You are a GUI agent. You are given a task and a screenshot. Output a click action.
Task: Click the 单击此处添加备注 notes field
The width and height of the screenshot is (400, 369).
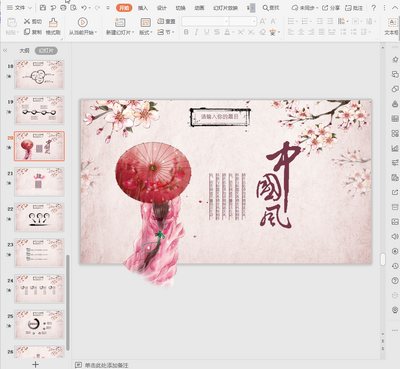pyautogui.click(x=106, y=365)
